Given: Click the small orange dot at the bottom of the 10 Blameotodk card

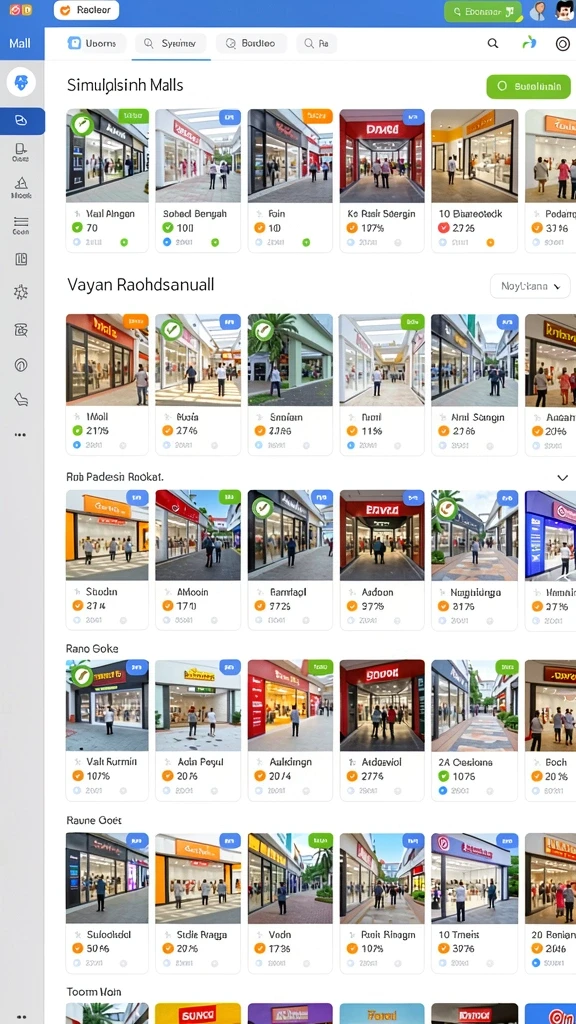Looking at the screenshot, I should pyautogui.click(x=490, y=242).
